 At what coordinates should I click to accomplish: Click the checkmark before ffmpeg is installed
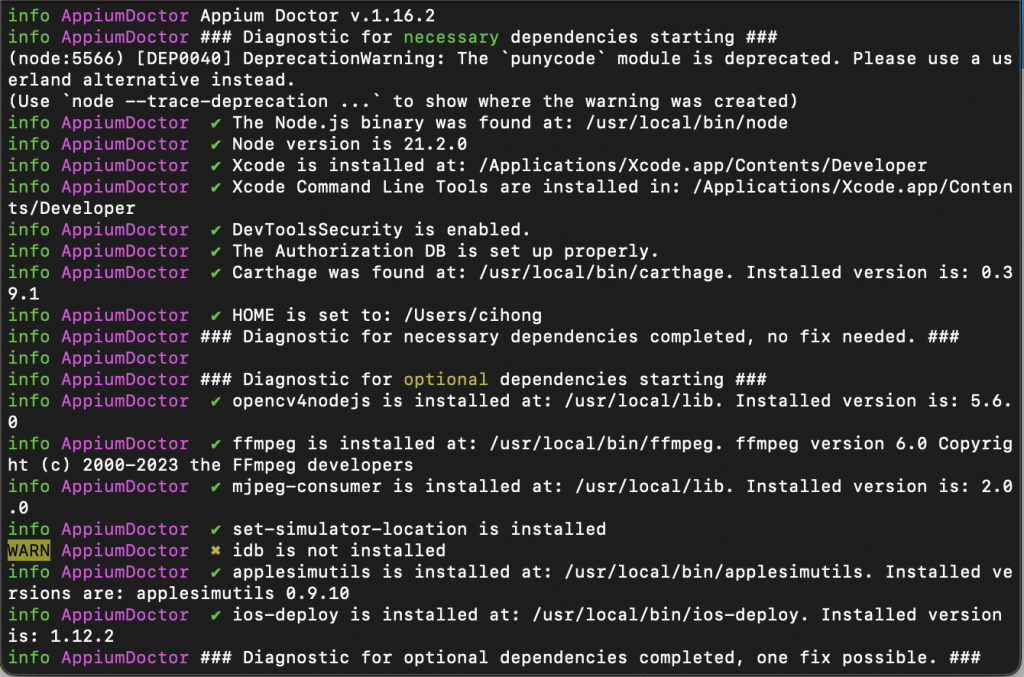tap(216, 445)
